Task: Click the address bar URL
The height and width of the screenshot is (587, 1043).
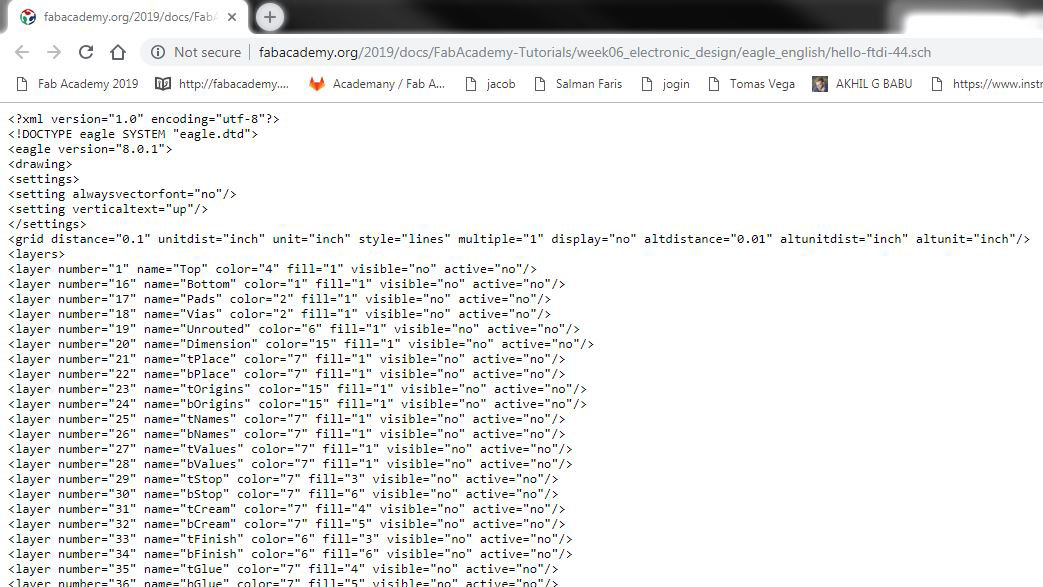Action: (x=595, y=52)
